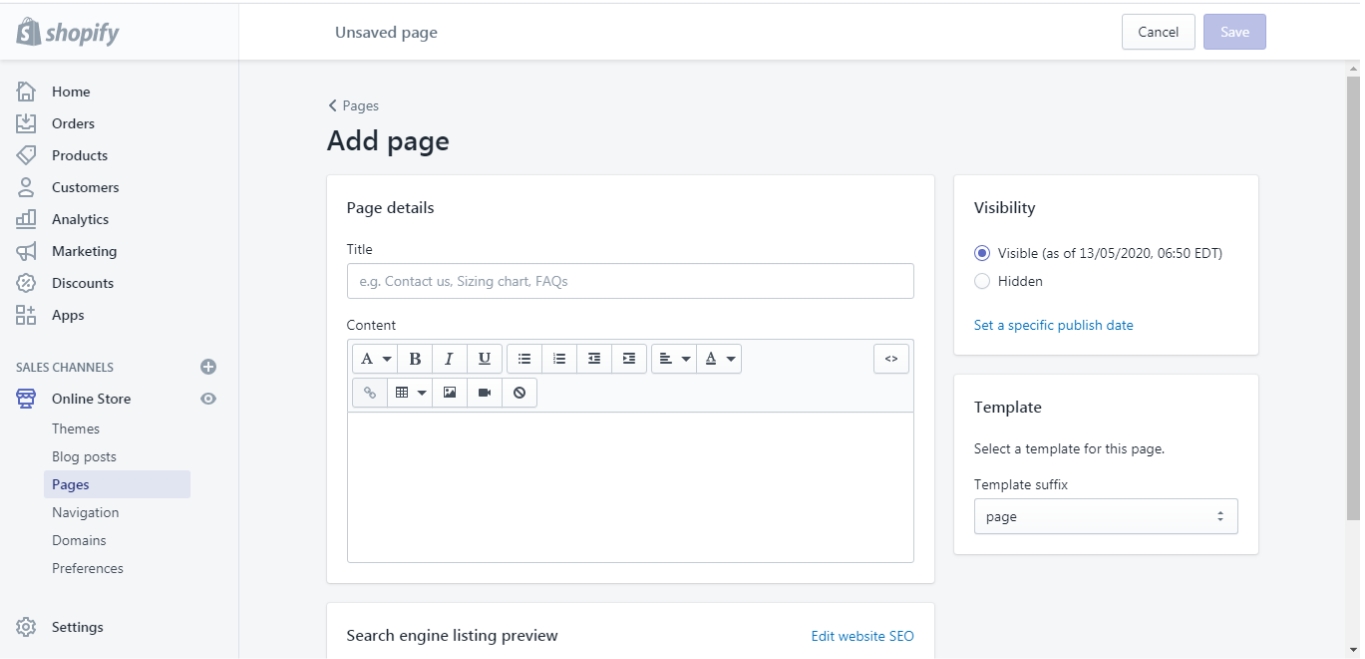Select the Hidden visibility option

(x=981, y=282)
